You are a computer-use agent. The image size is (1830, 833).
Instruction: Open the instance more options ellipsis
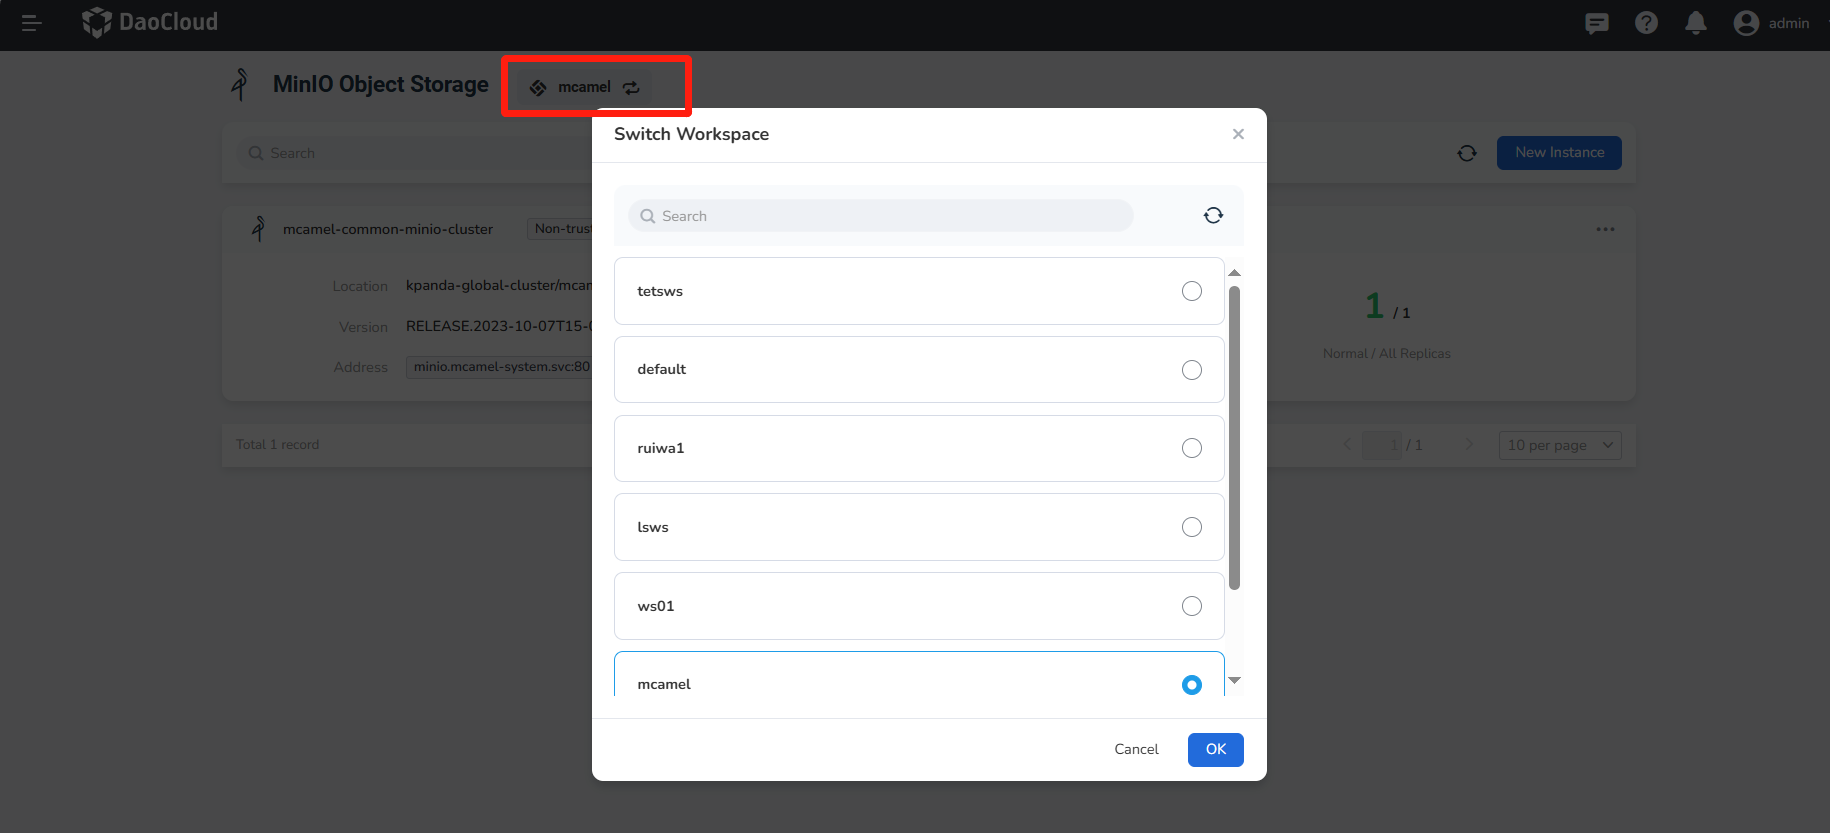1605,230
